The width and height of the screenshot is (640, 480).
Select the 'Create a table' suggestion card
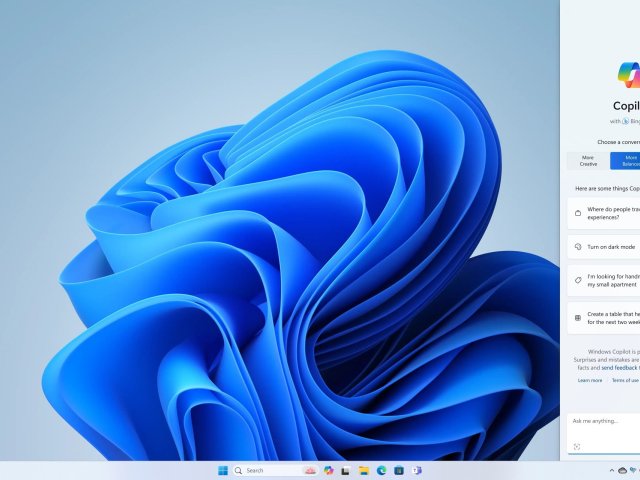point(603,318)
